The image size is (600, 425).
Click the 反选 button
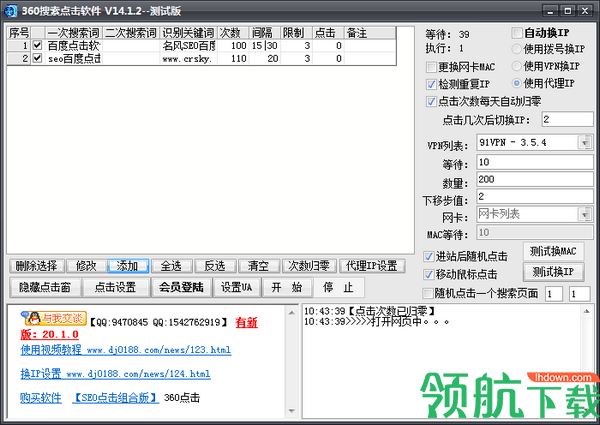coord(215,266)
